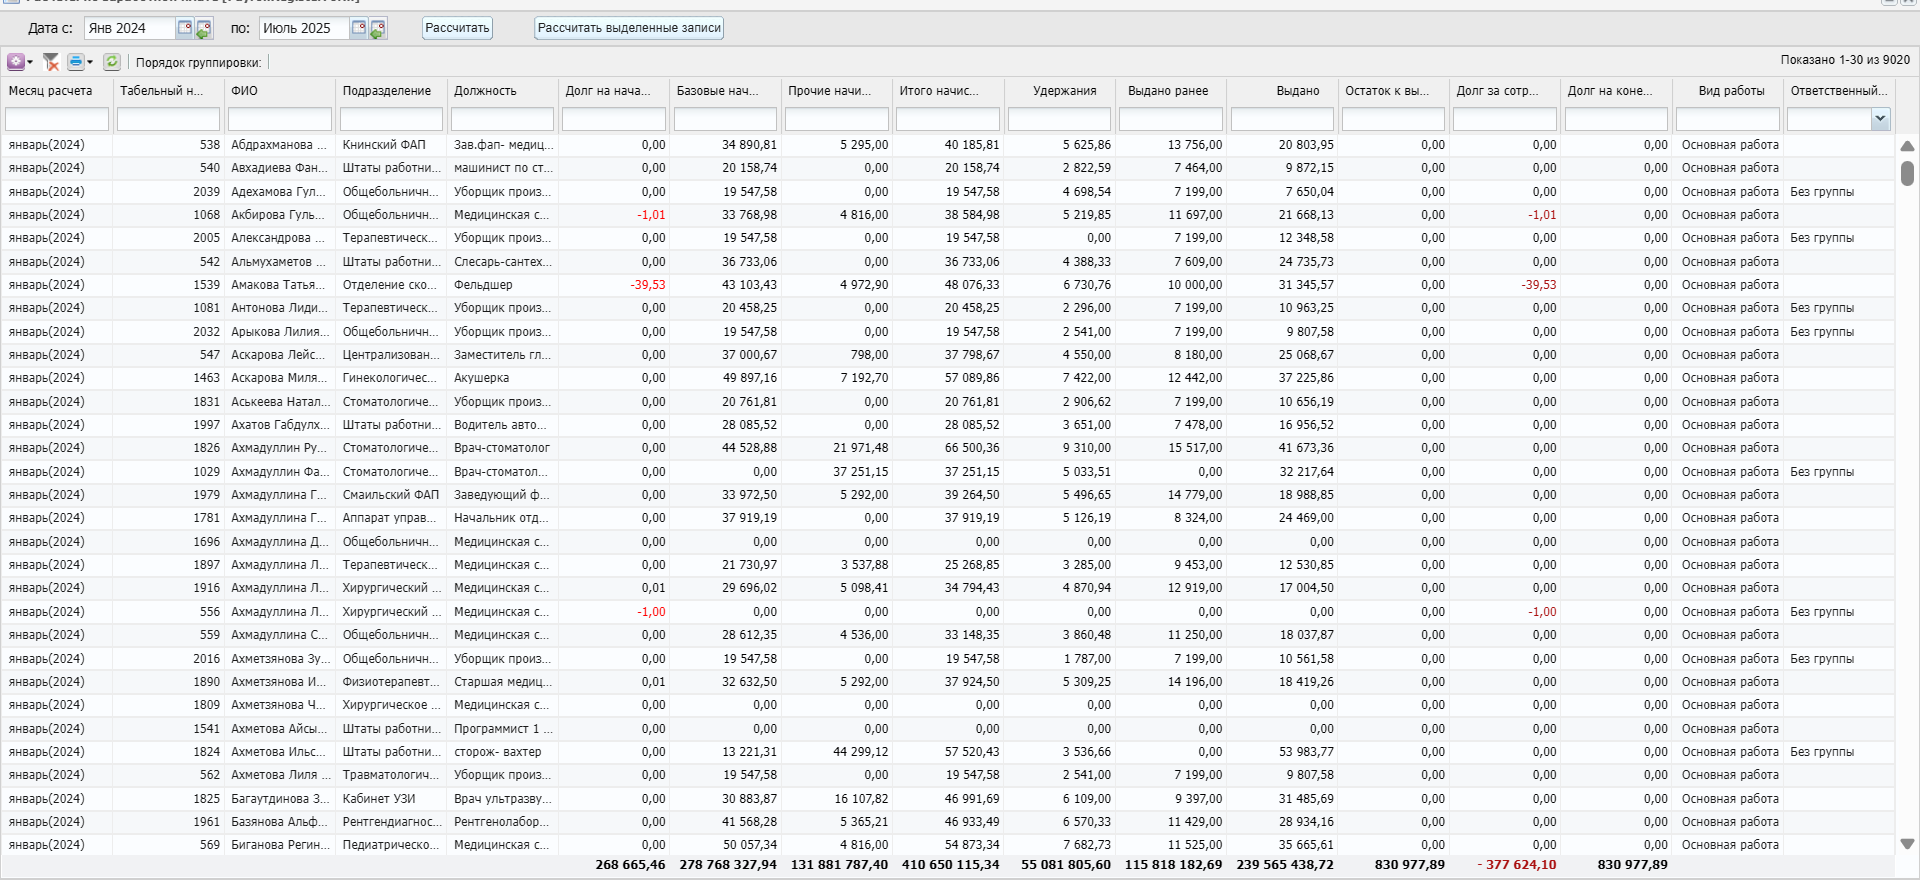Click Ахметова Айсы... name cell
This screenshot has width=1920, height=880.
(x=280, y=729)
